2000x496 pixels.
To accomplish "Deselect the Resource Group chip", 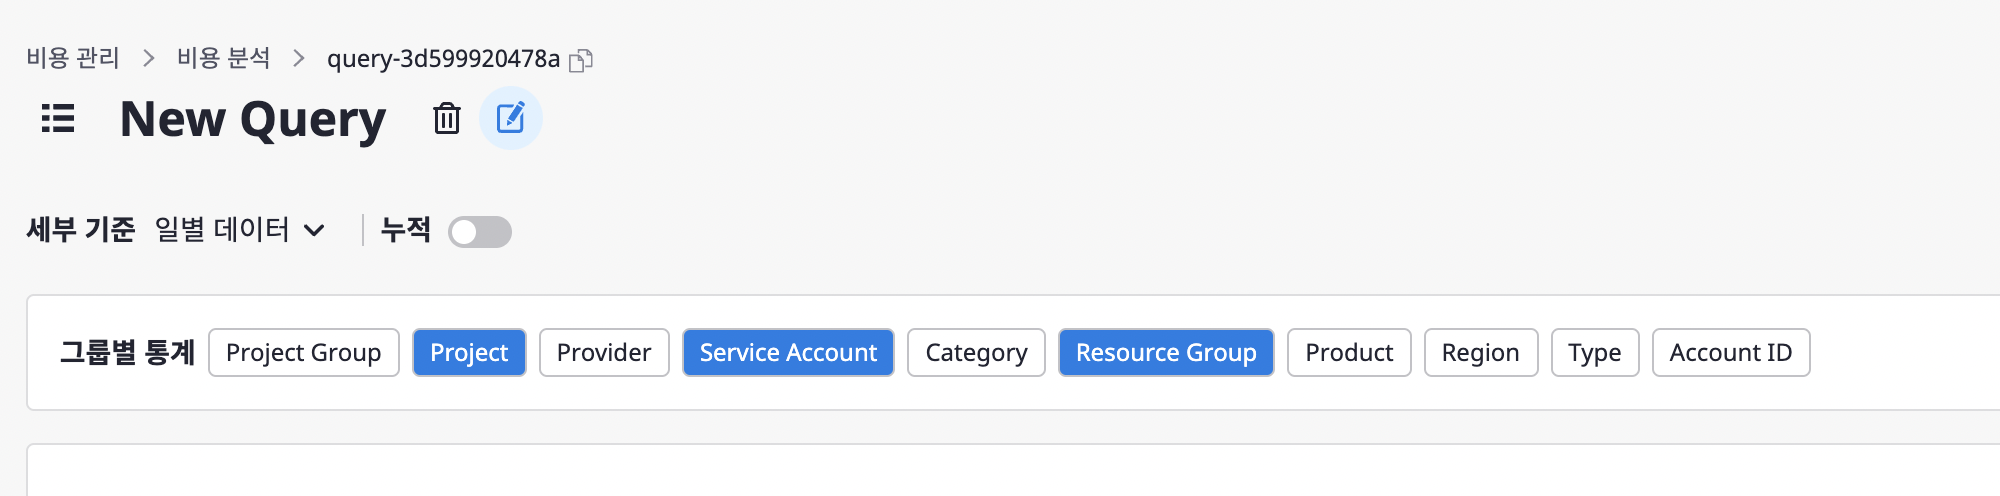I will click(x=1166, y=353).
